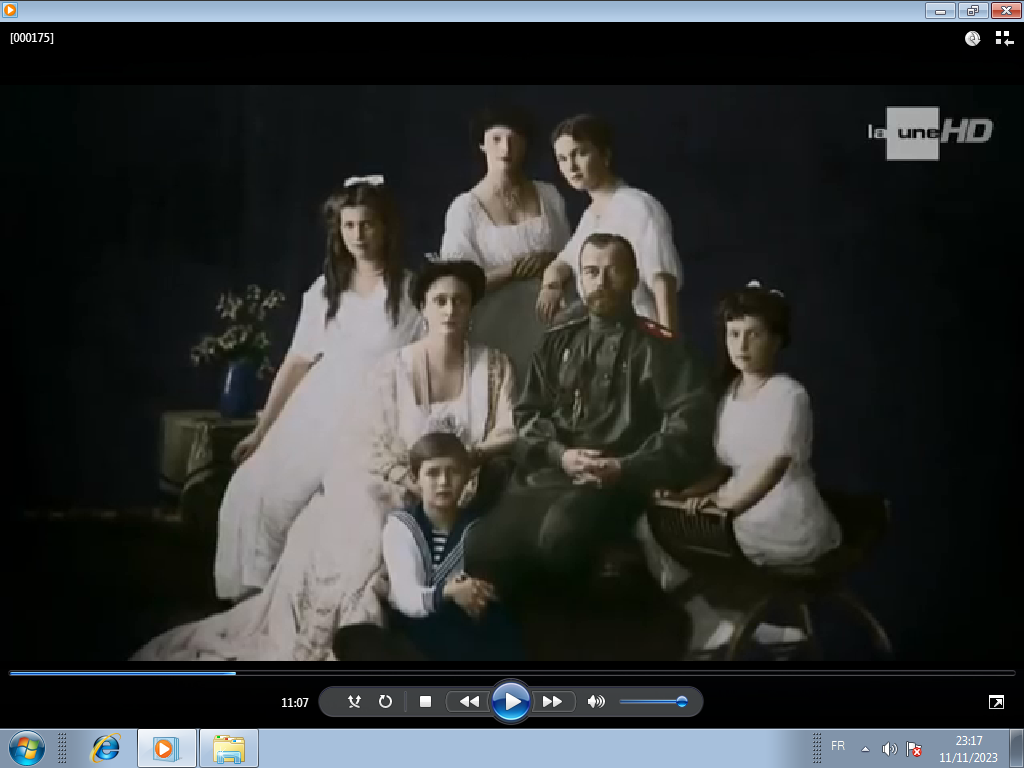Screen dimensions: 1024x768
Task: Open the clock showing 23:17
Action: coord(968,749)
